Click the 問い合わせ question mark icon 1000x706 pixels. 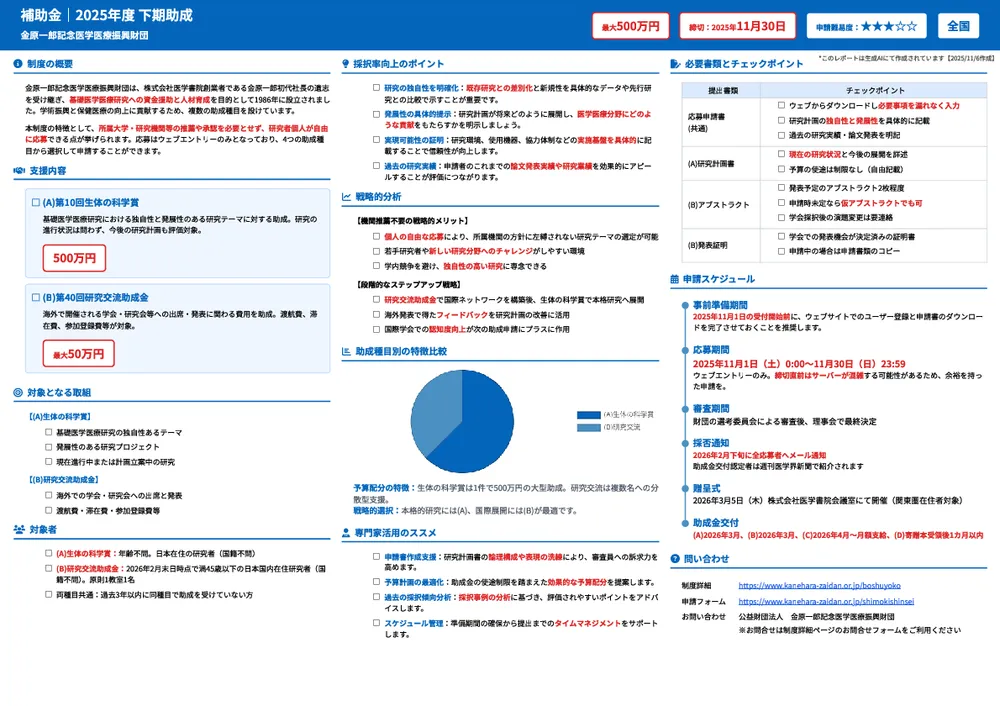coord(676,558)
